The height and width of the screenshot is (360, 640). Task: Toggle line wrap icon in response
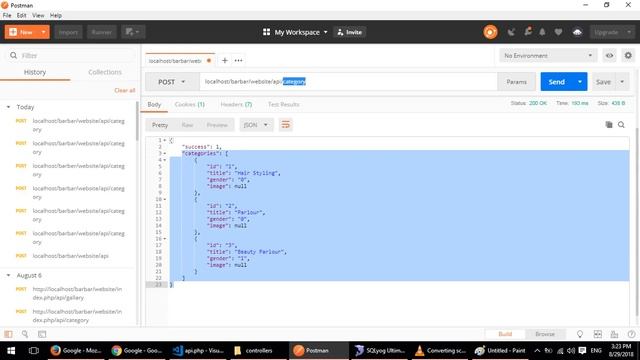tap(286, 124)
